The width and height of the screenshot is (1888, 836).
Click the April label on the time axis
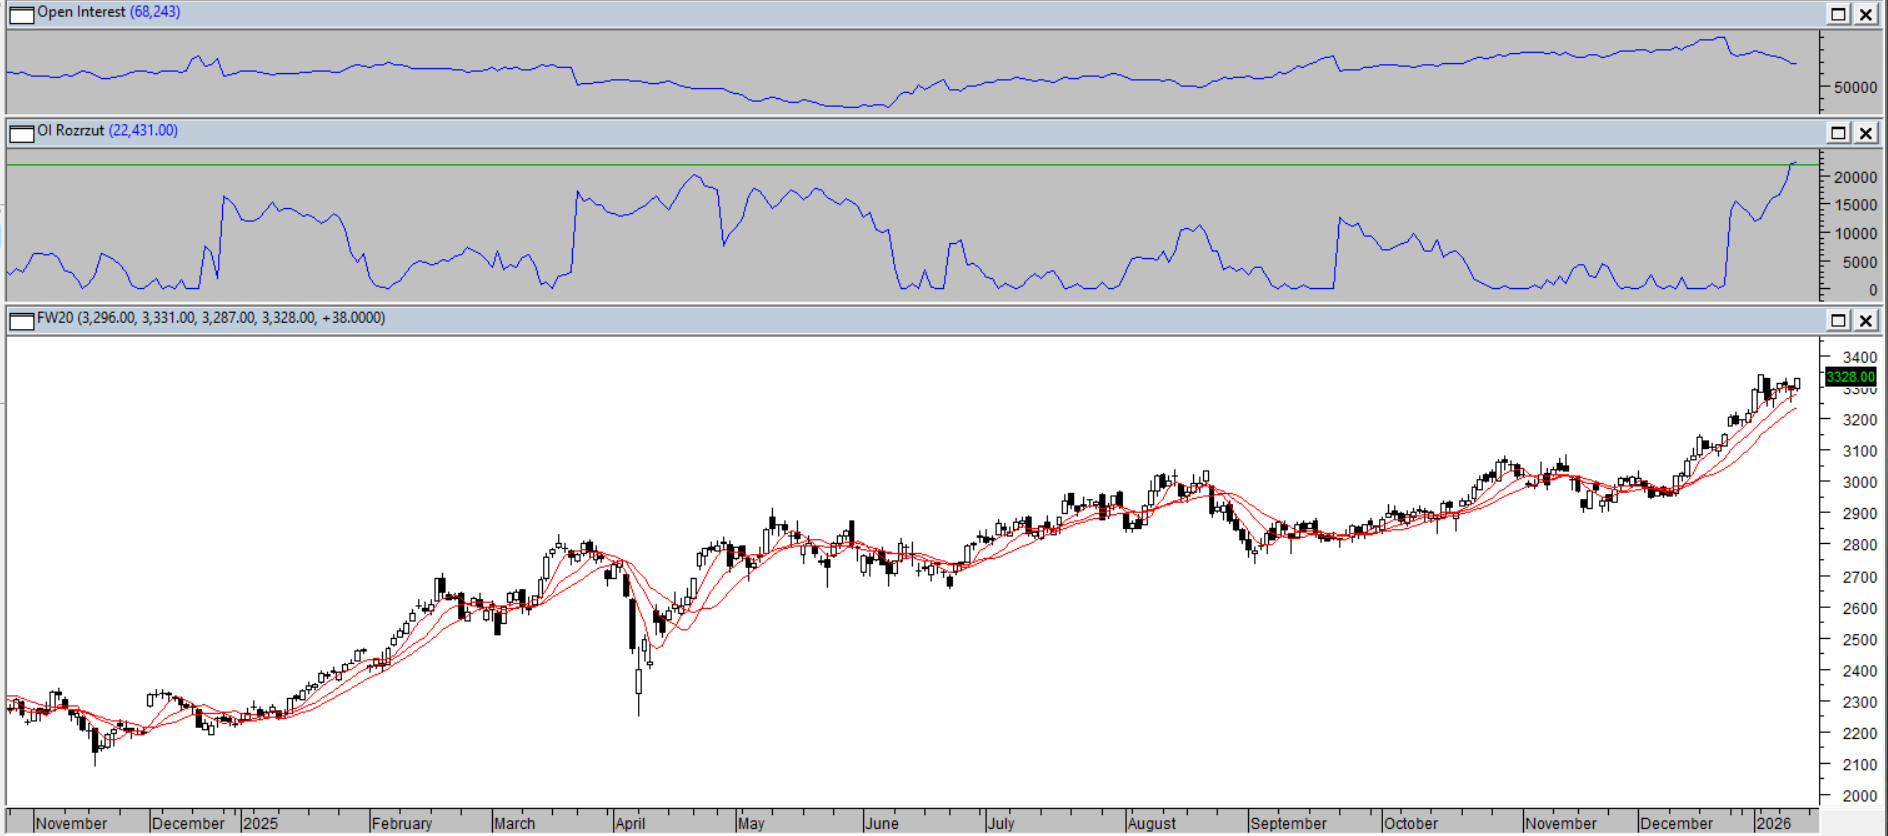(x=630, y=823)
